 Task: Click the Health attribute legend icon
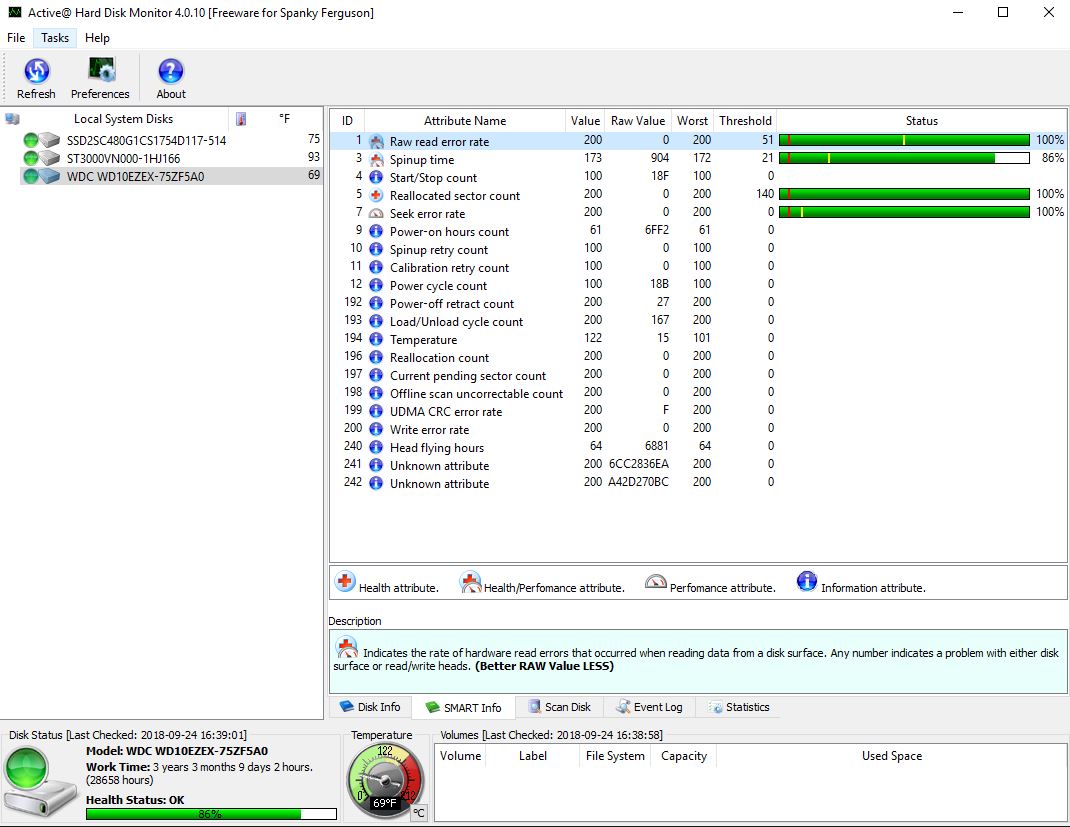pyautogui.click(x=346, y=584)
